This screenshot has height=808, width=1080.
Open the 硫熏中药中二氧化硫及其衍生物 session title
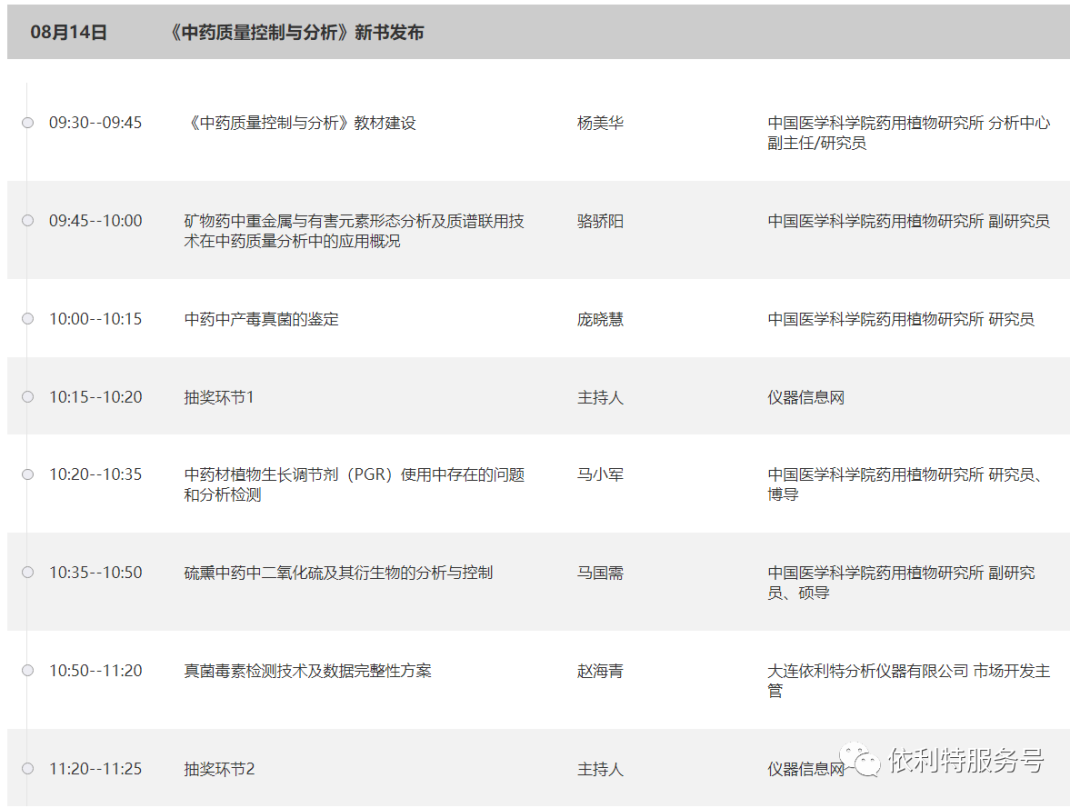tap(338, 573)
